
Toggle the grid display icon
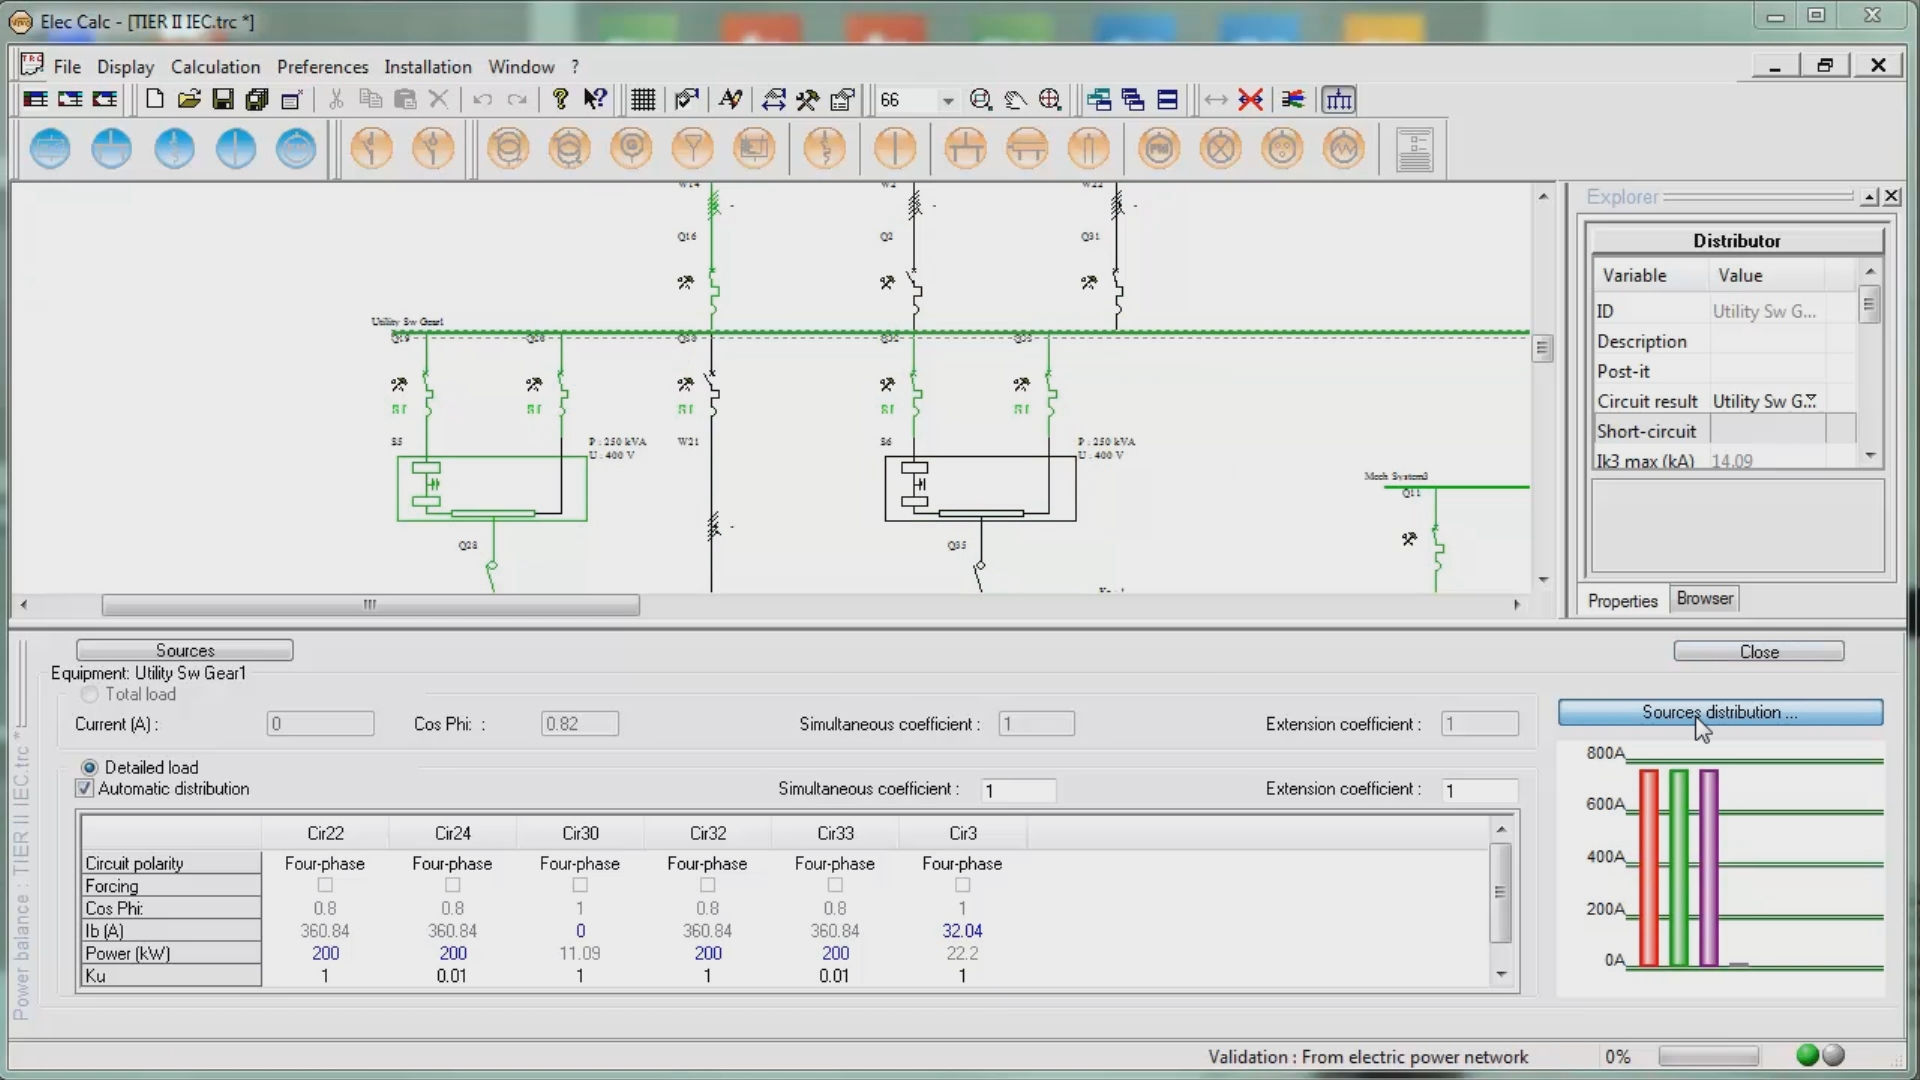(x=643, y=99)
